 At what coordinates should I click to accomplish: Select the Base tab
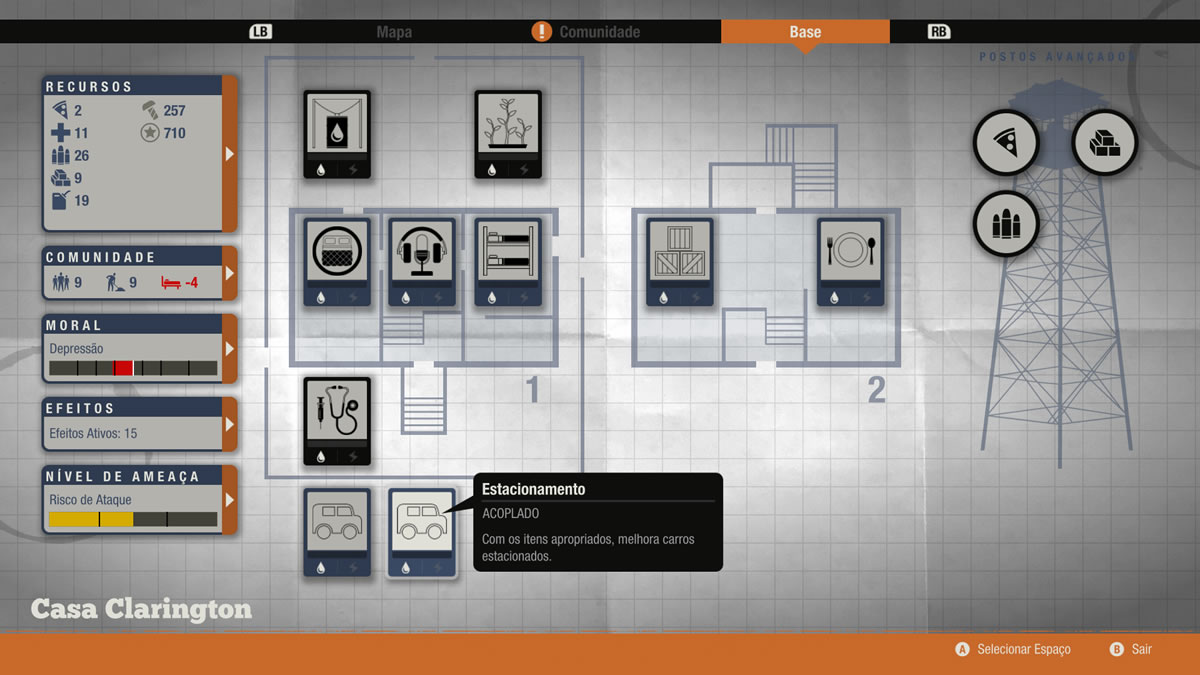[x=805, y=32]
